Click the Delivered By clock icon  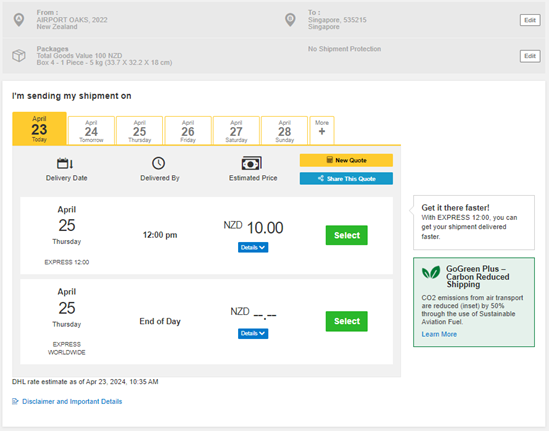click(x=159, y=163)
